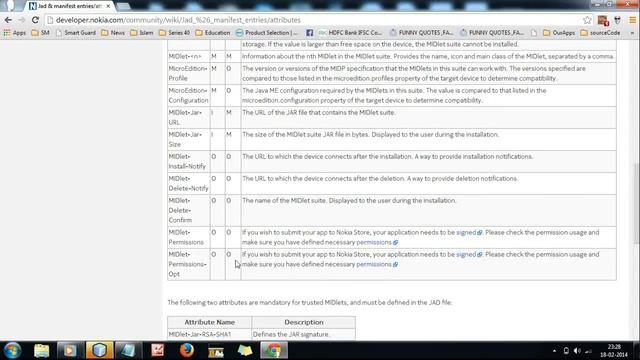
Task: Go back with the browser back arrow
Action: click(8, 20)
